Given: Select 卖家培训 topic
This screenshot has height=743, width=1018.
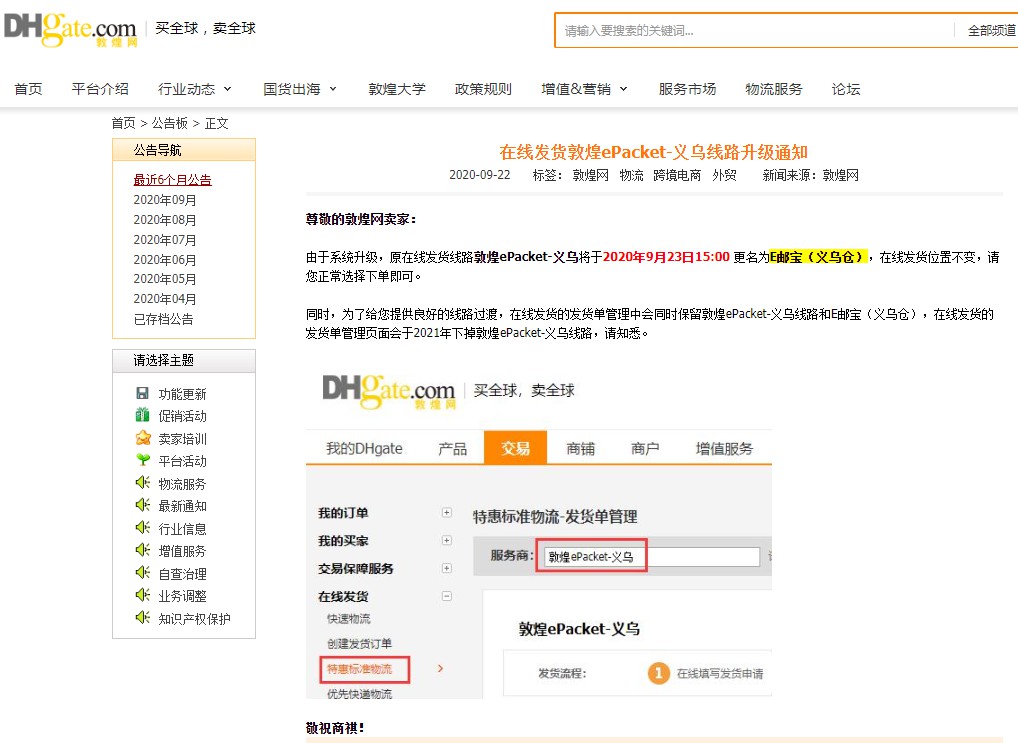Looking at the screenshot, I should coord(182,439).
